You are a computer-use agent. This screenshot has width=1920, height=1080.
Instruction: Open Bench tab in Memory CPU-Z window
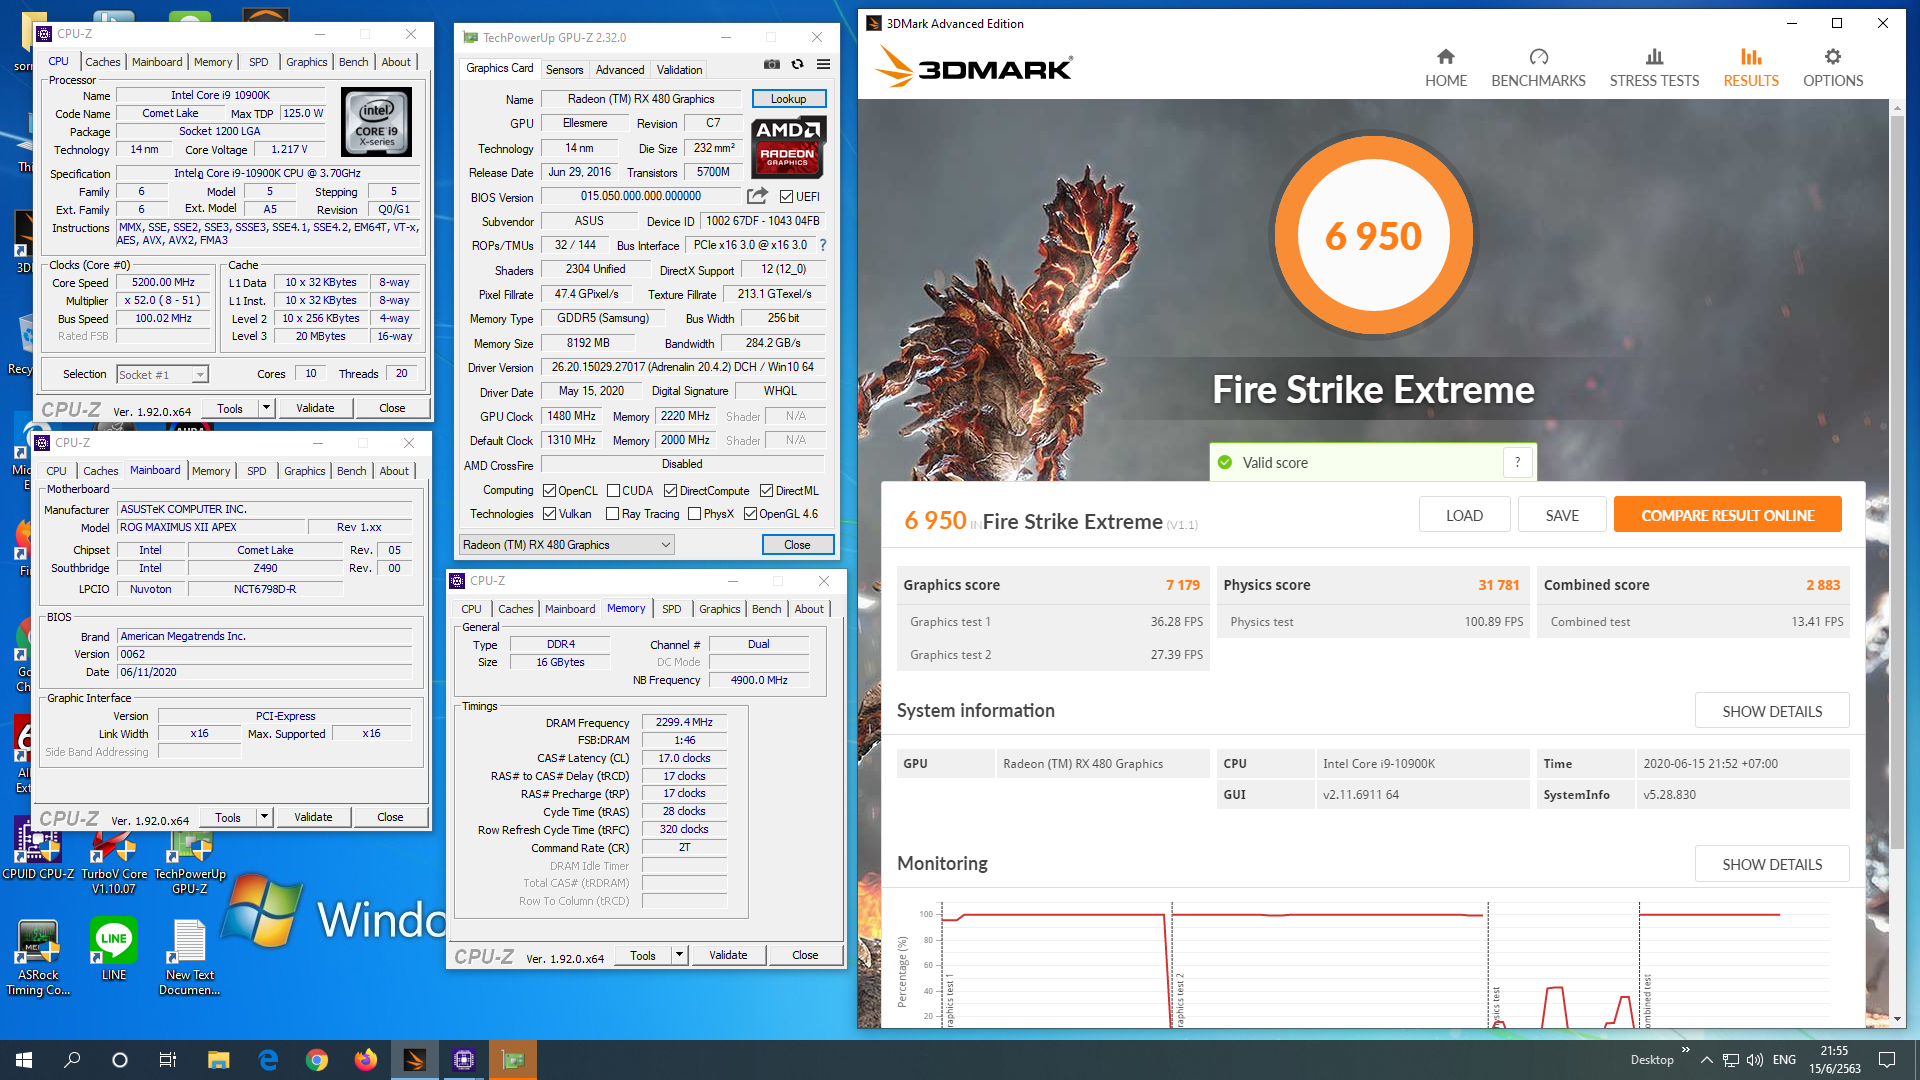pos(767,609)
